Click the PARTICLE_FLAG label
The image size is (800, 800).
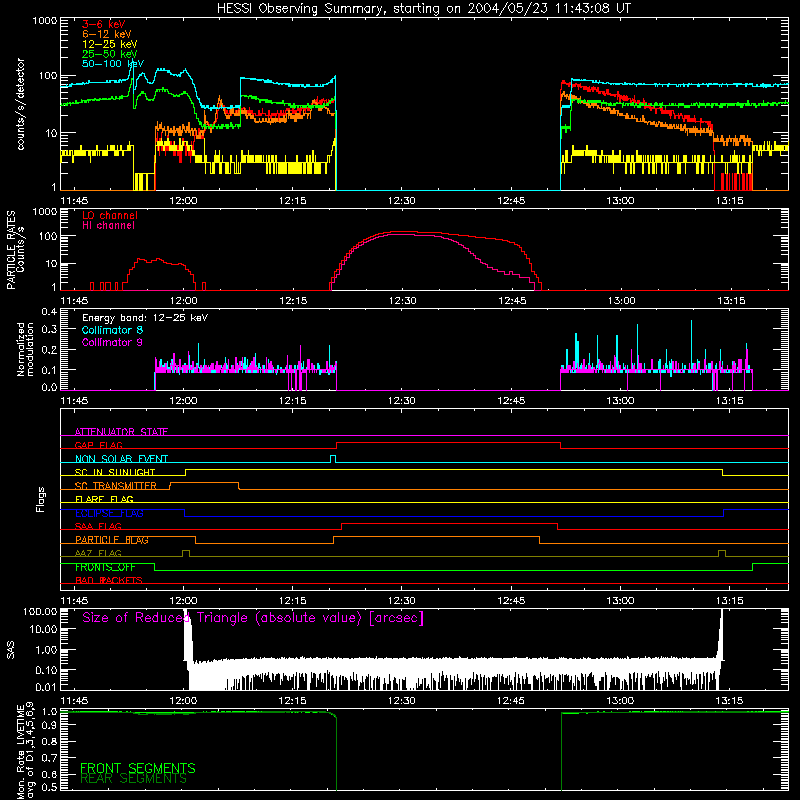112,540
